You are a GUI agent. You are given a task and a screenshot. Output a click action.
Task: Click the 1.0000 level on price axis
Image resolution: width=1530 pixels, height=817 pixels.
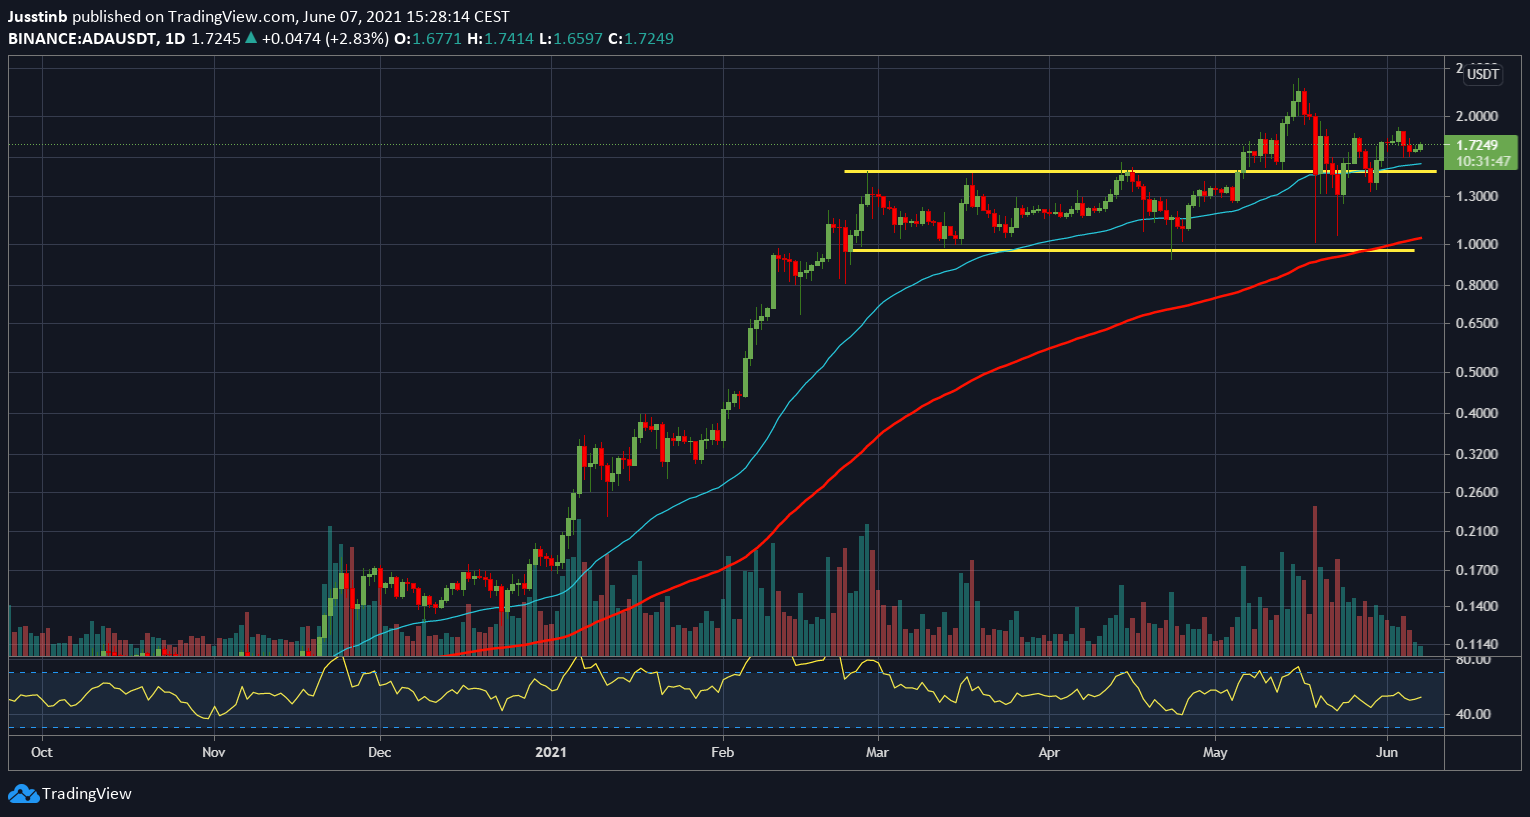click(x=1476, y=244)
